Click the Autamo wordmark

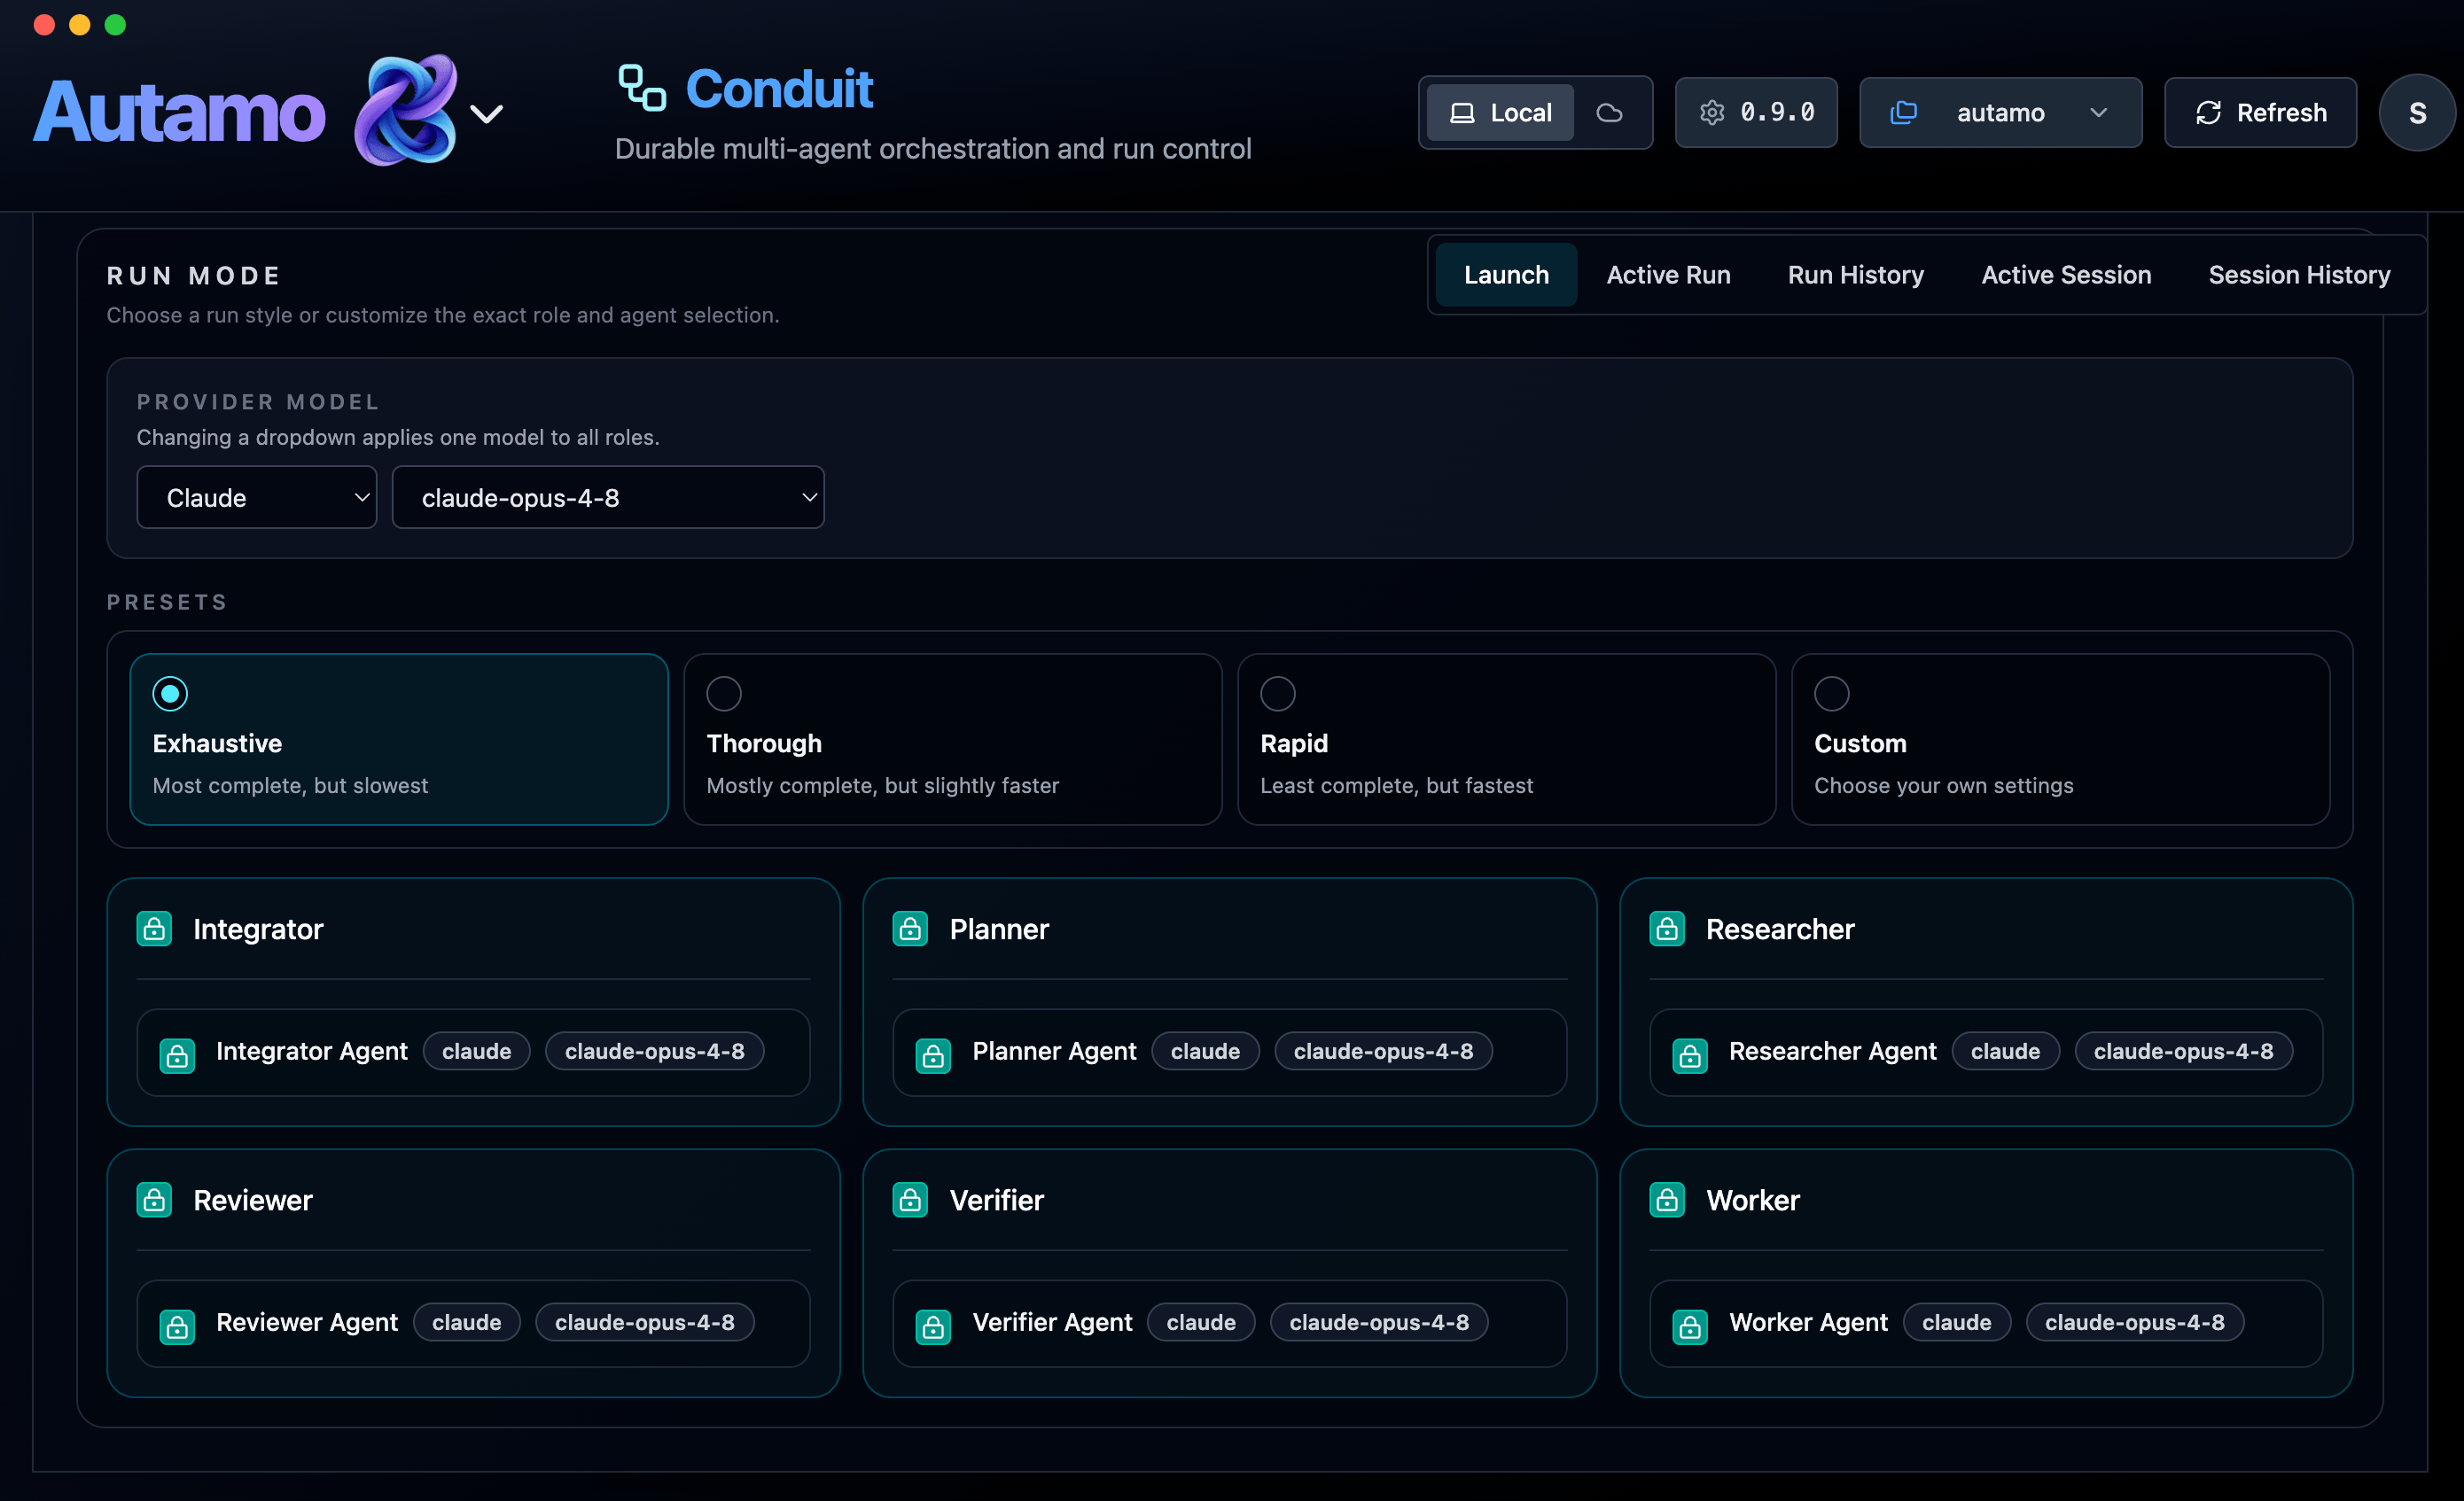180,112
